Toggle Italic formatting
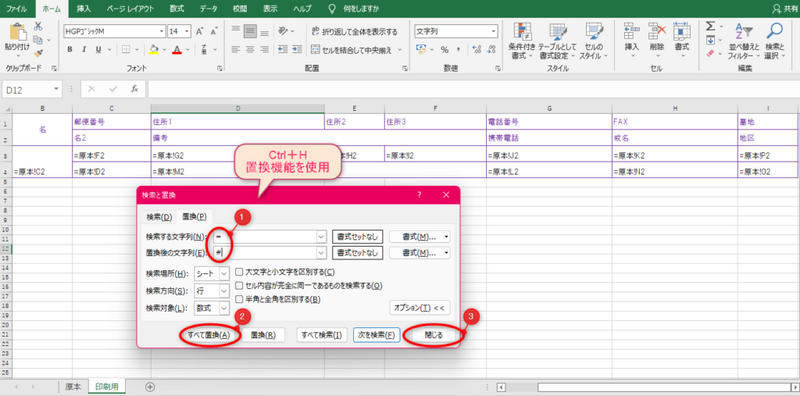This screenshot has height=396, width=800. [84, 50]
